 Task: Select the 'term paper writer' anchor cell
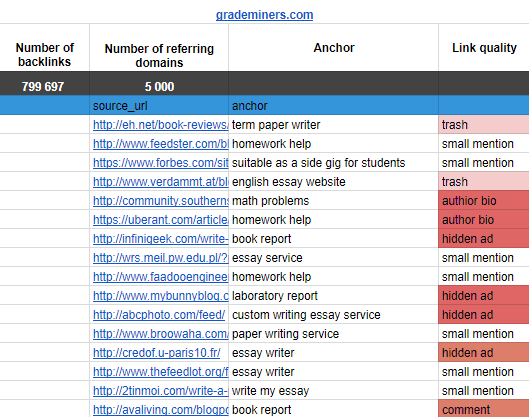coord(334,125)
